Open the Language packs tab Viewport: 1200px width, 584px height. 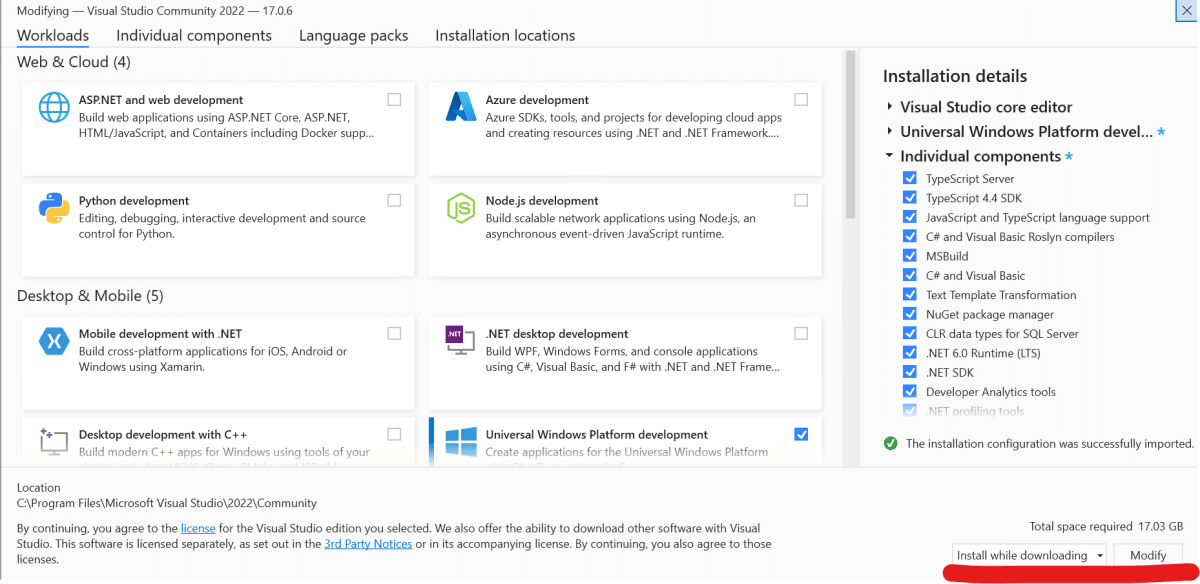[354, 35]
